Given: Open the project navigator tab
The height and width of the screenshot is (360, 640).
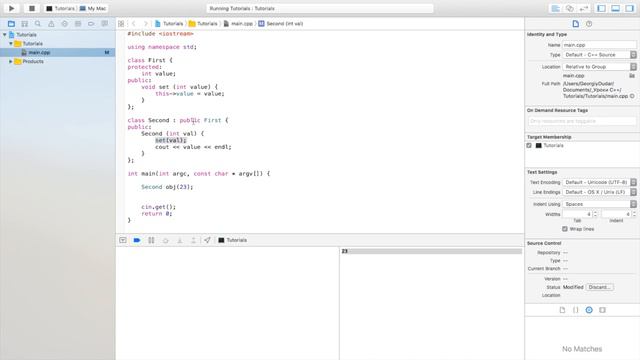Looking at the screenshot, I should click(11, 24).
